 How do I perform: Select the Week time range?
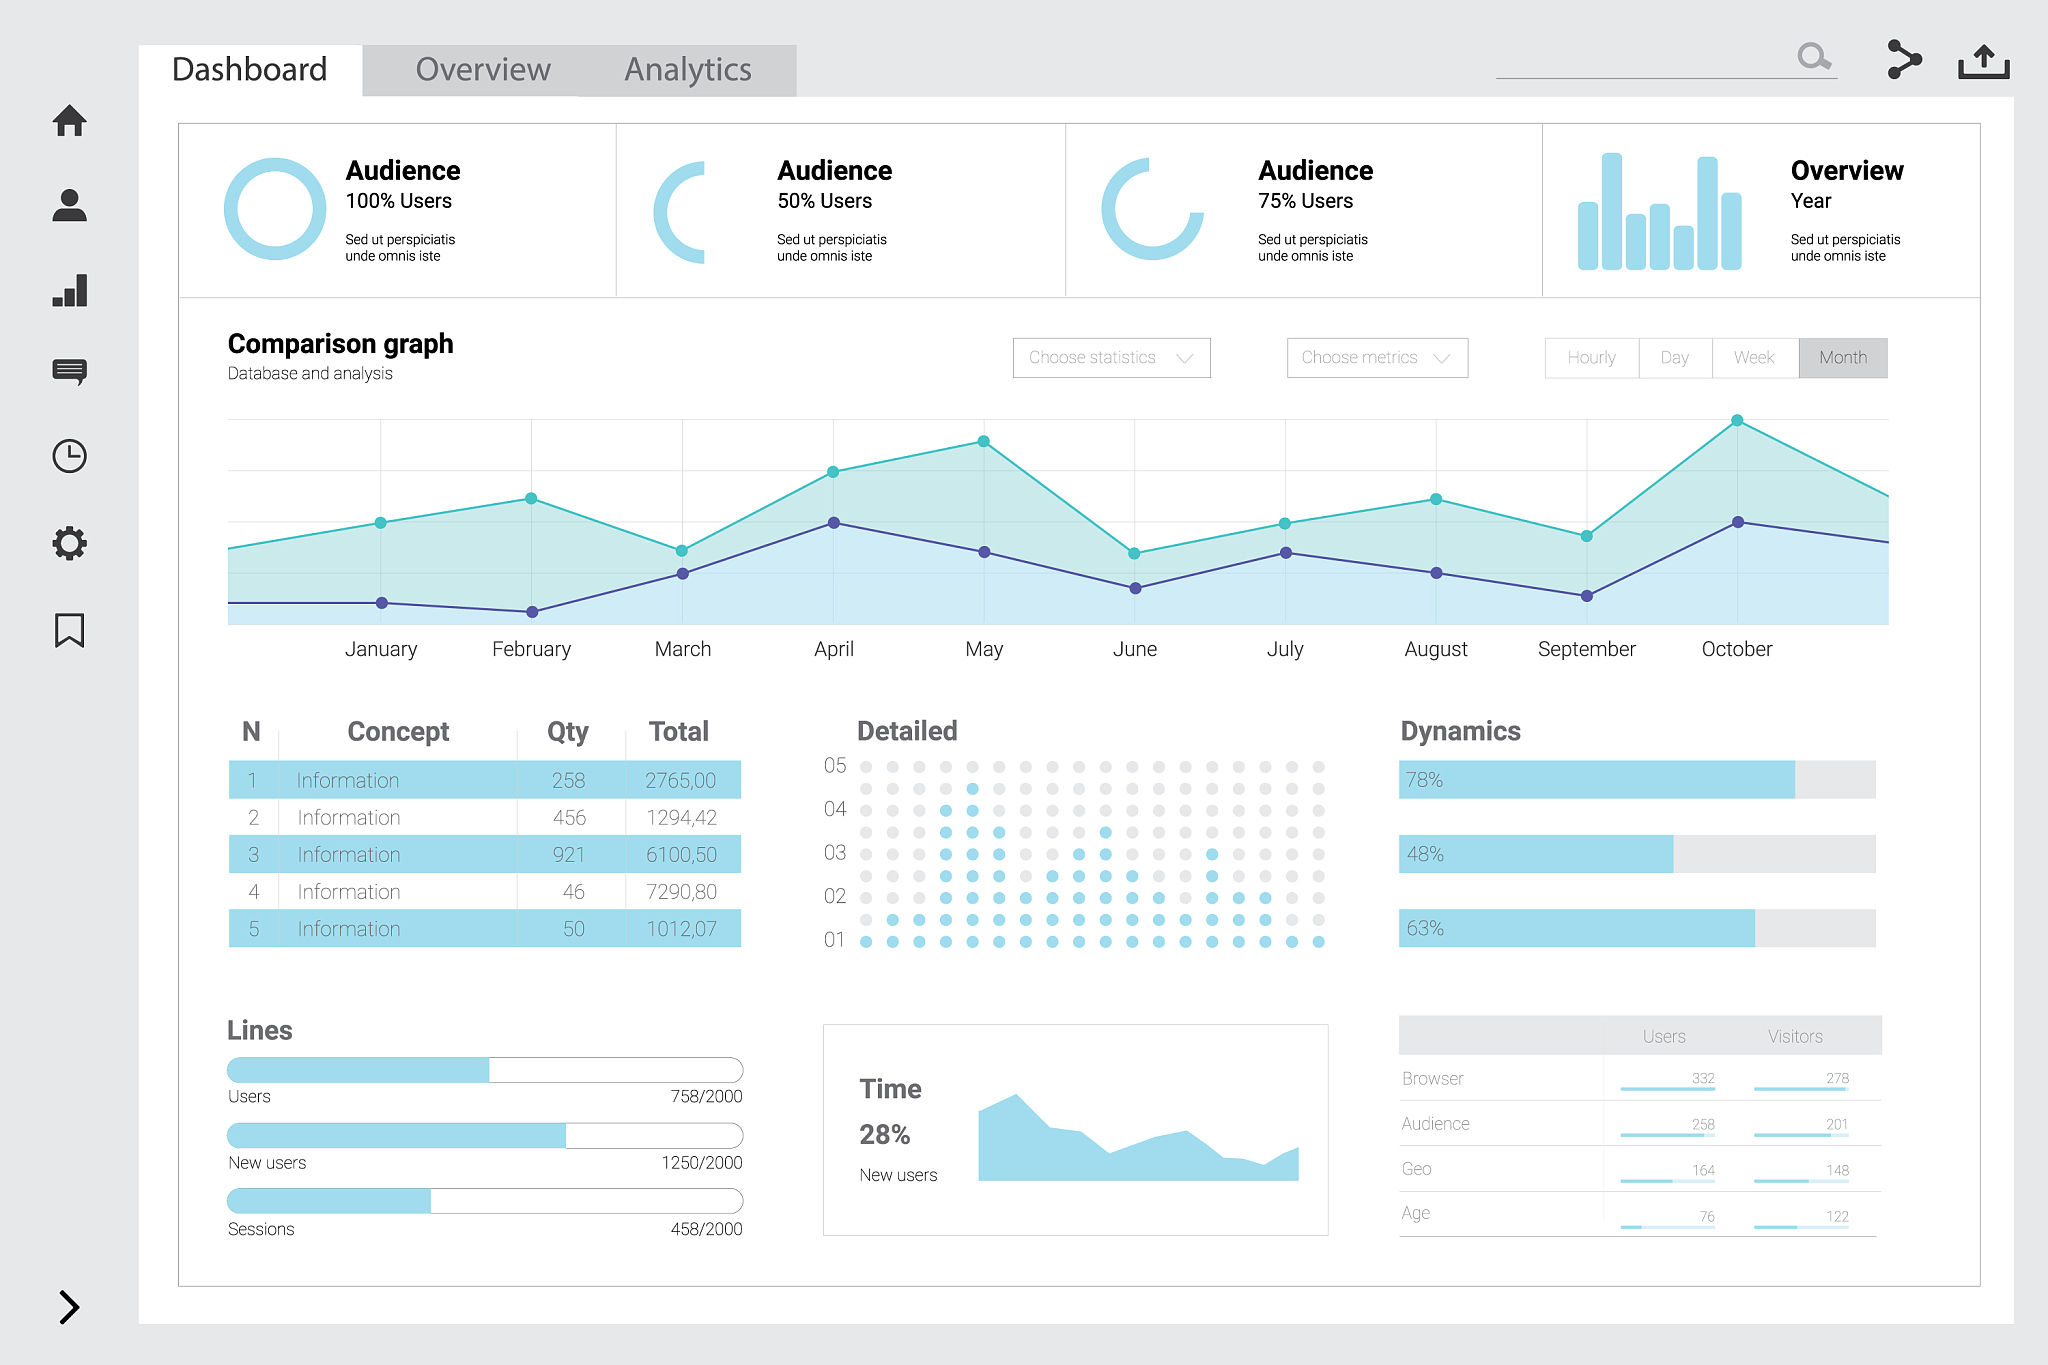(x=1755, y=358)
